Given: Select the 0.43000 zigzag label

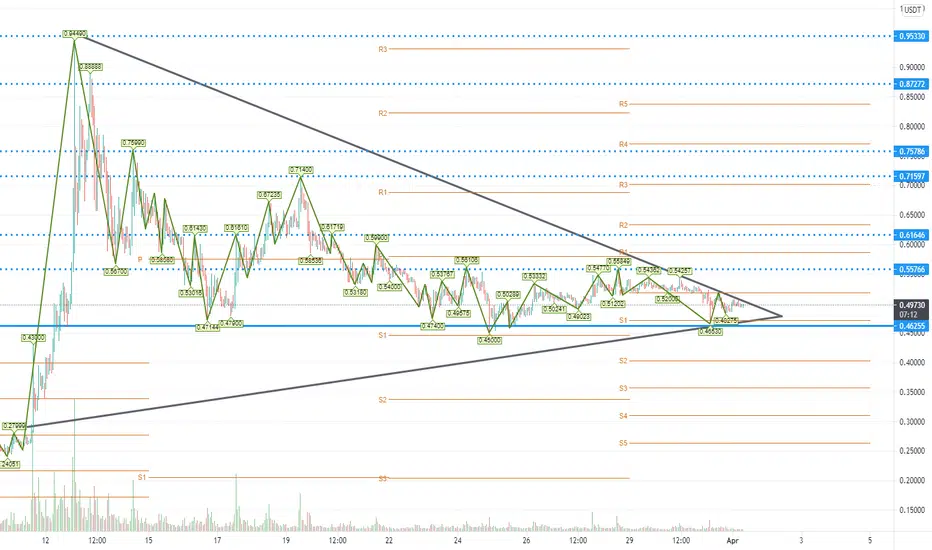Looking at the screenshot, I should pyautogui.click(x=33, y=338).
